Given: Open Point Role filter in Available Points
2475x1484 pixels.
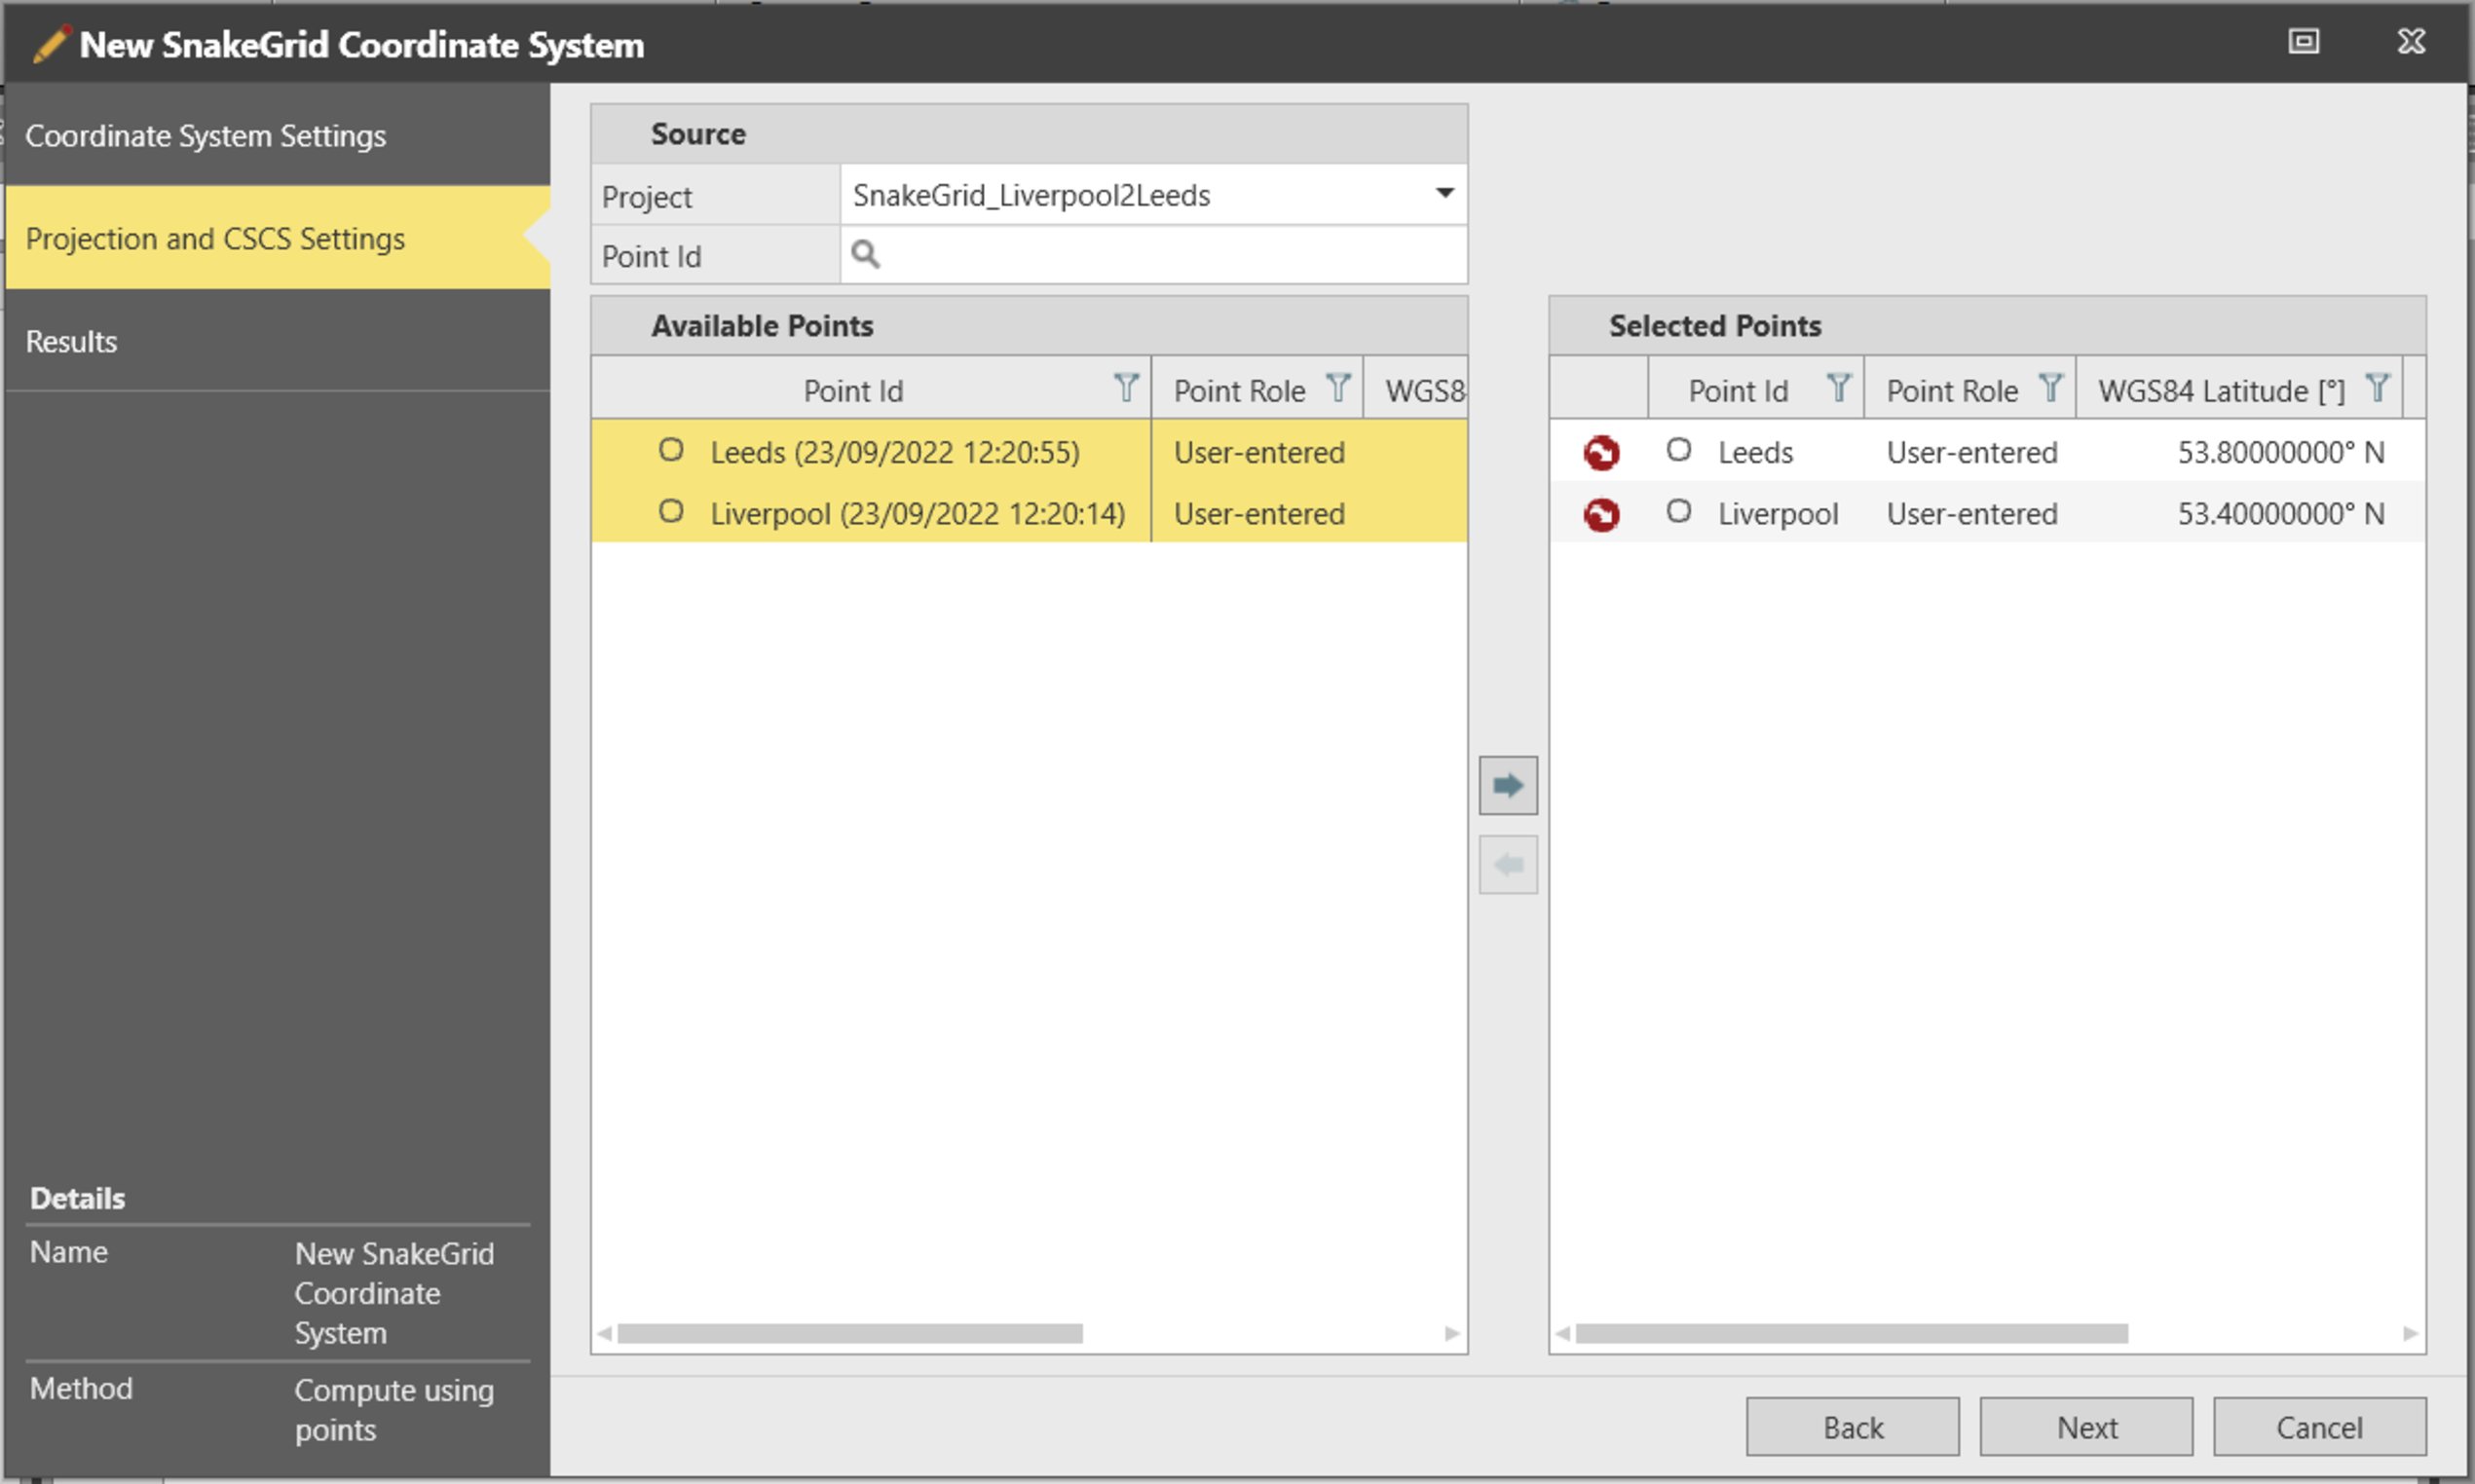Looking at the screenshot, I should 1338,388.
